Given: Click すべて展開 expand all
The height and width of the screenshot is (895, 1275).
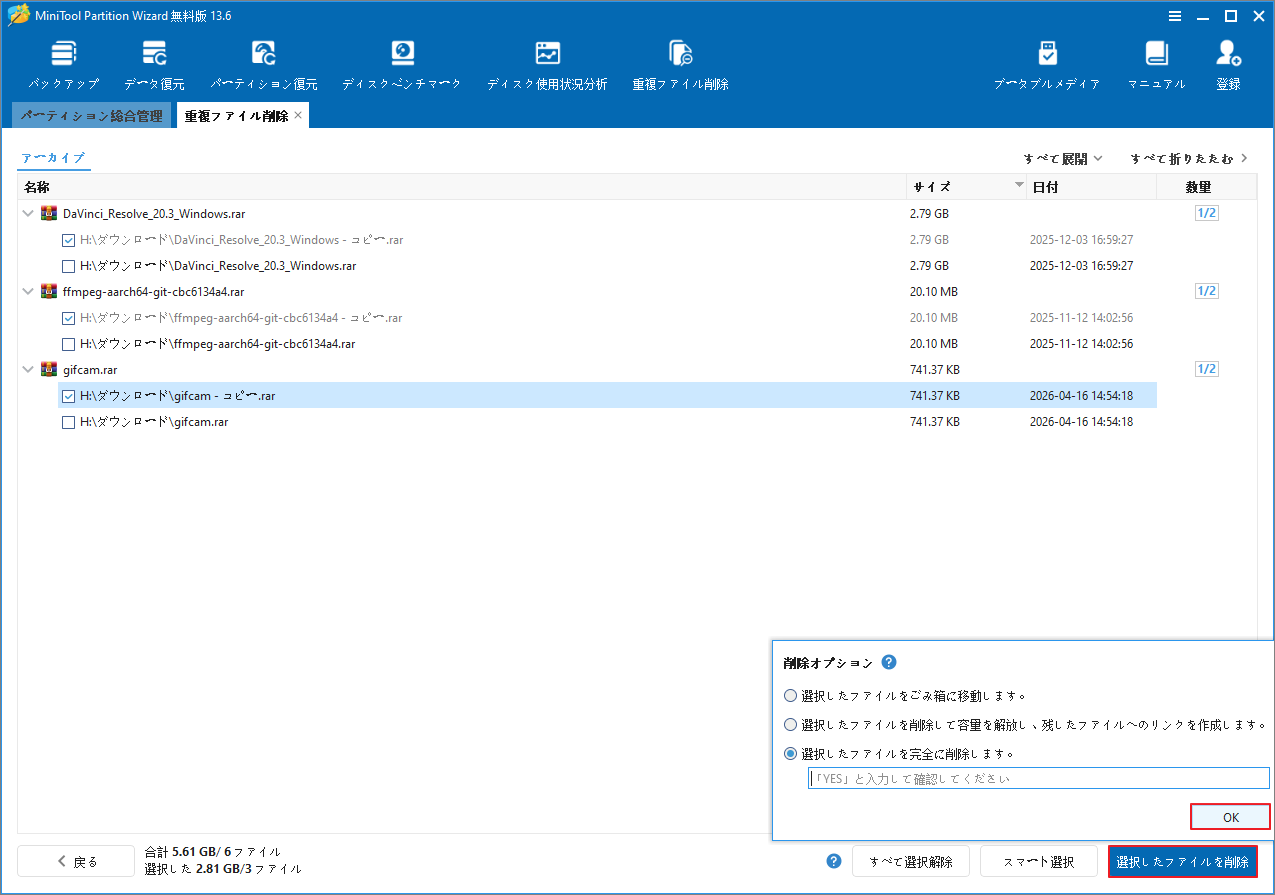Looking at the screenshot, I should [x=1063, y=158].
